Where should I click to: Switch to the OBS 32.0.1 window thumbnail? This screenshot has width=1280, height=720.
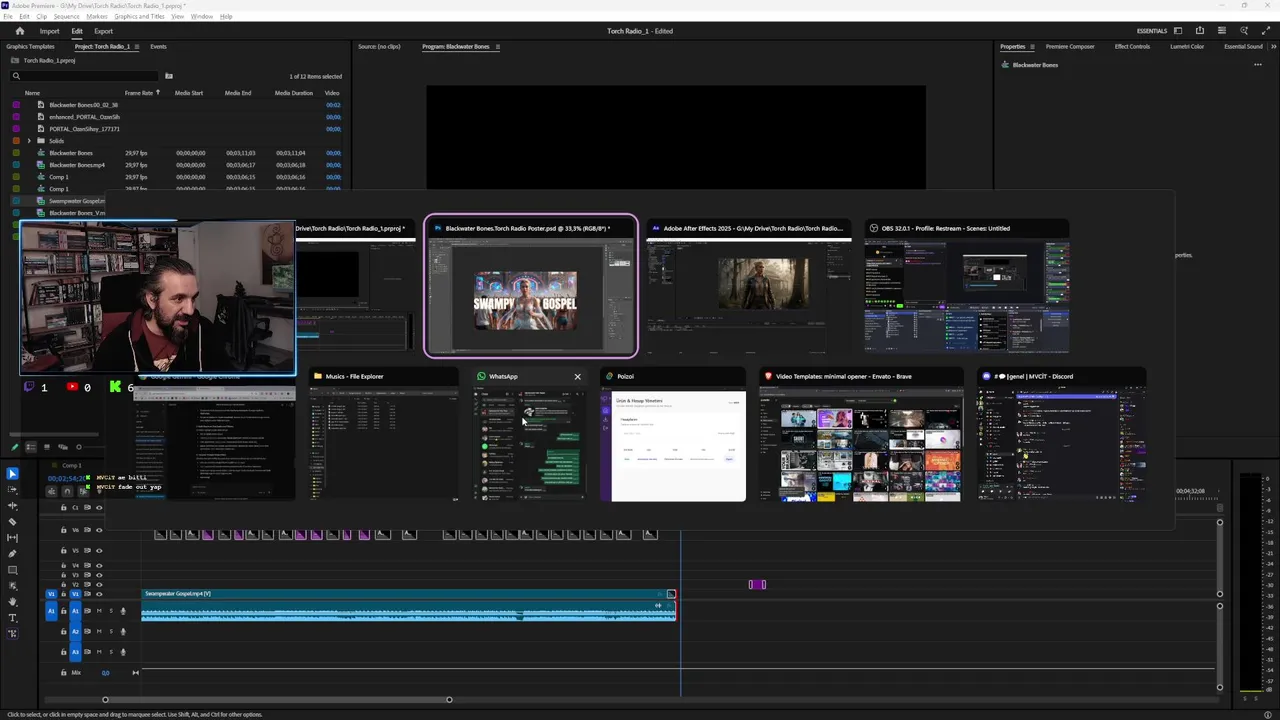(967, 285)
